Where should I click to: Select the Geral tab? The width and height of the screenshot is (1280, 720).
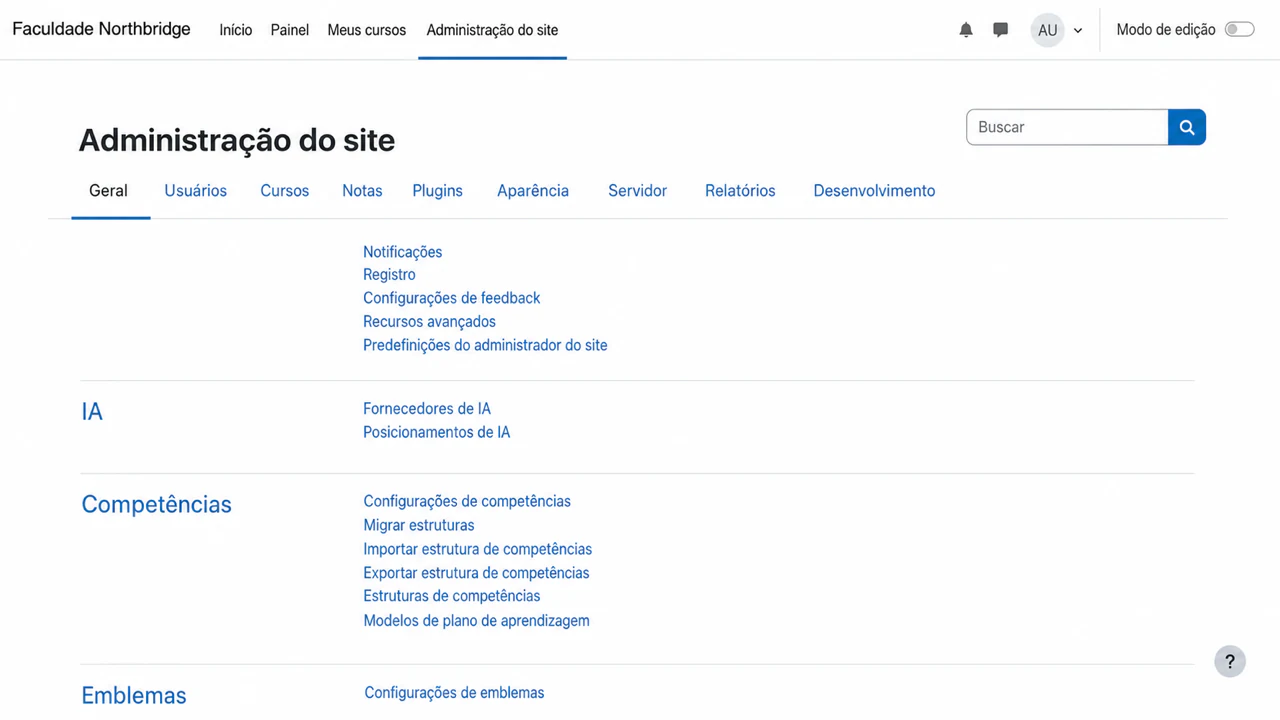109,191
